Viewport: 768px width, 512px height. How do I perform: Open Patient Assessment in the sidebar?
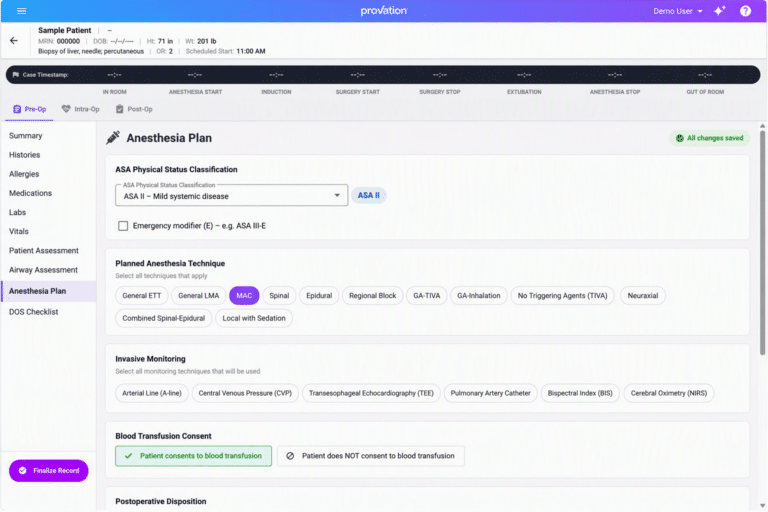pyautogui.click(x=44, y=250)
